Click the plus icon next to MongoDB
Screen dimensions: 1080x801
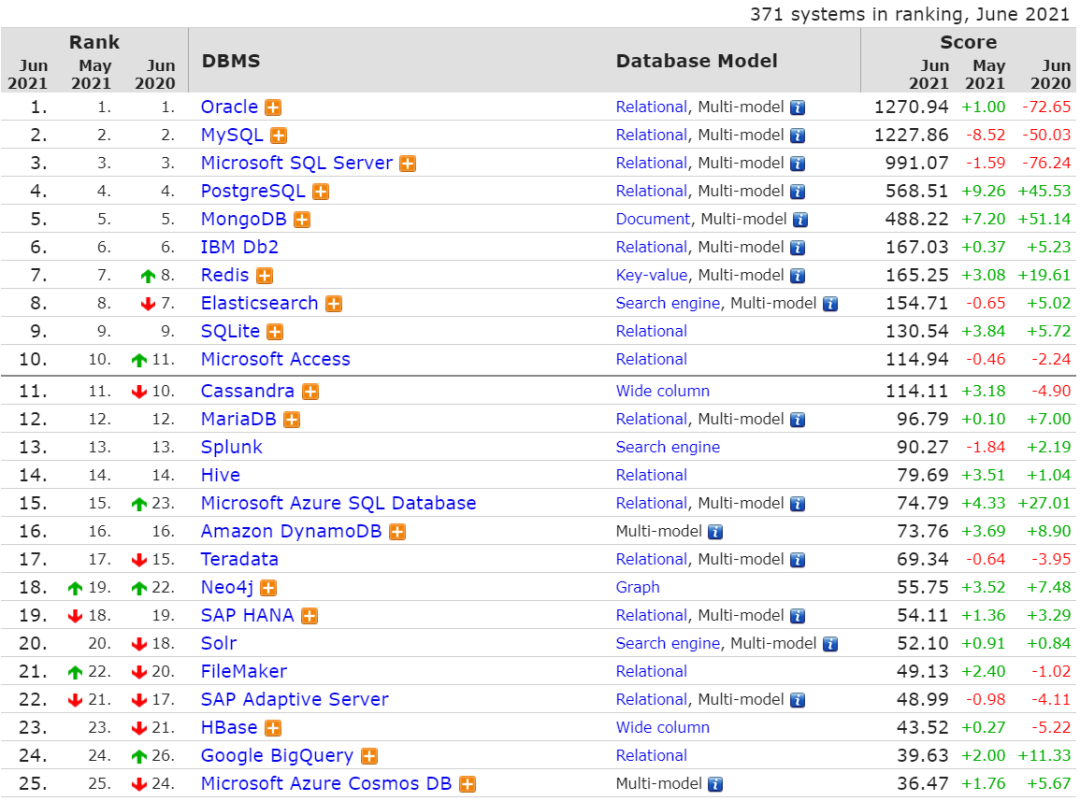point(302,220)
